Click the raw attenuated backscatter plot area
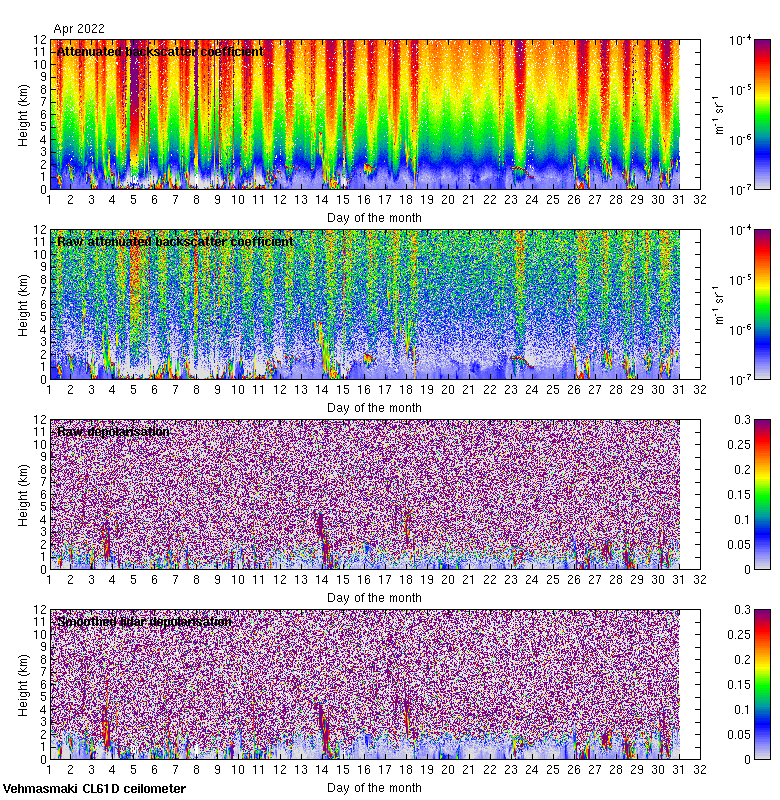The image size is (780, 800). pos(374,304)
